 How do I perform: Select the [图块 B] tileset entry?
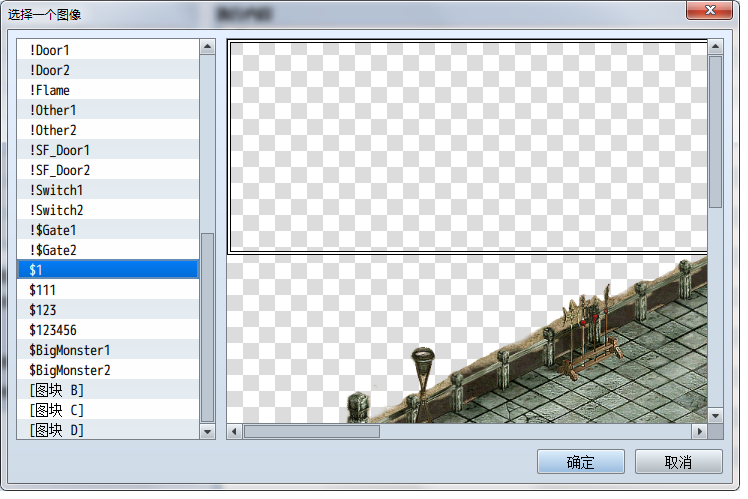[108, 390]
